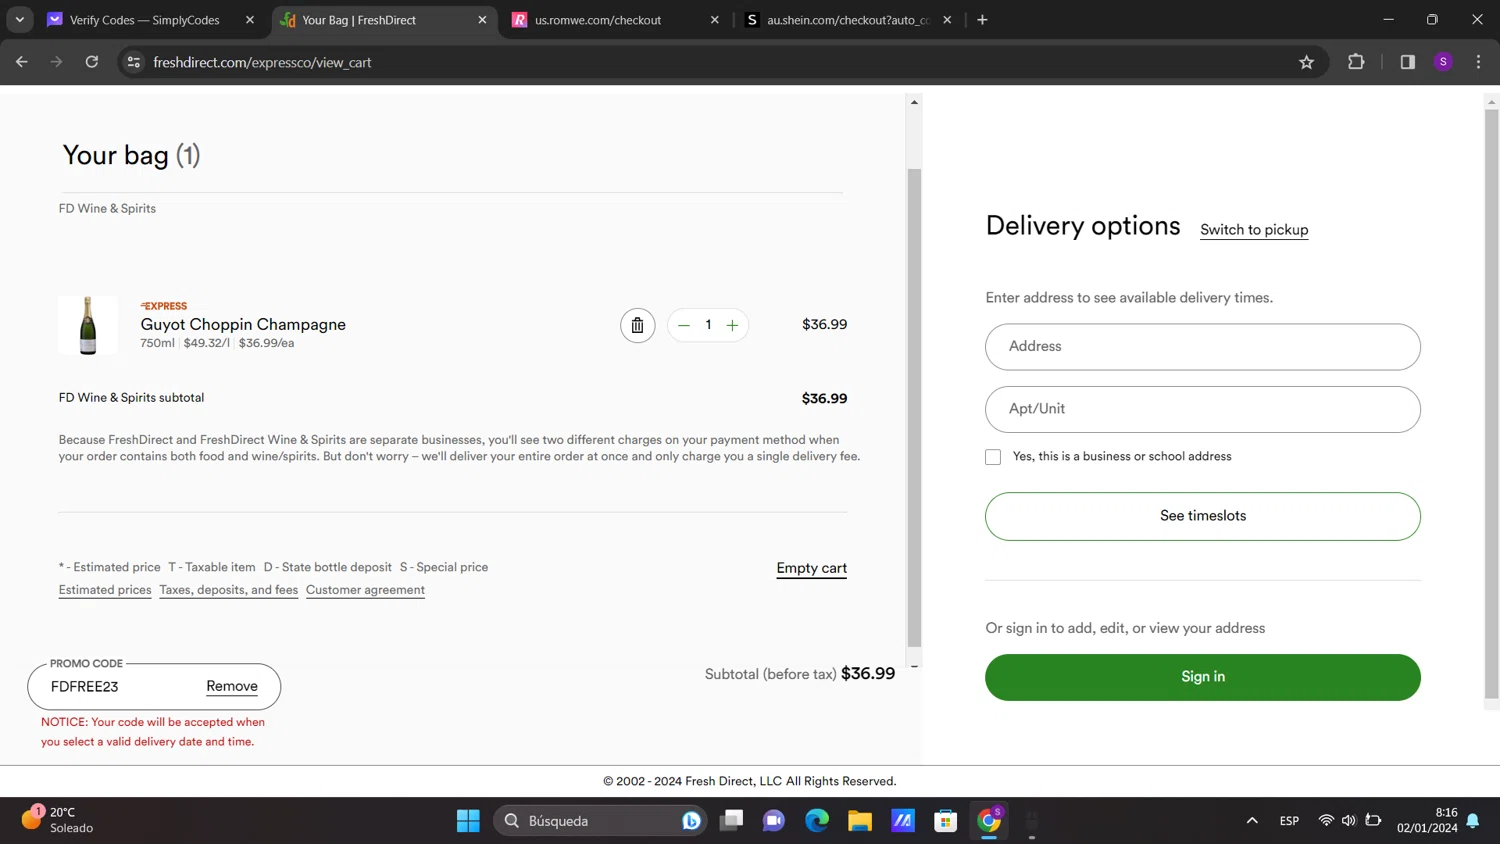
Task: Go forward using the browser arrow
Action: pyautogui.click(x=57, y=62)
